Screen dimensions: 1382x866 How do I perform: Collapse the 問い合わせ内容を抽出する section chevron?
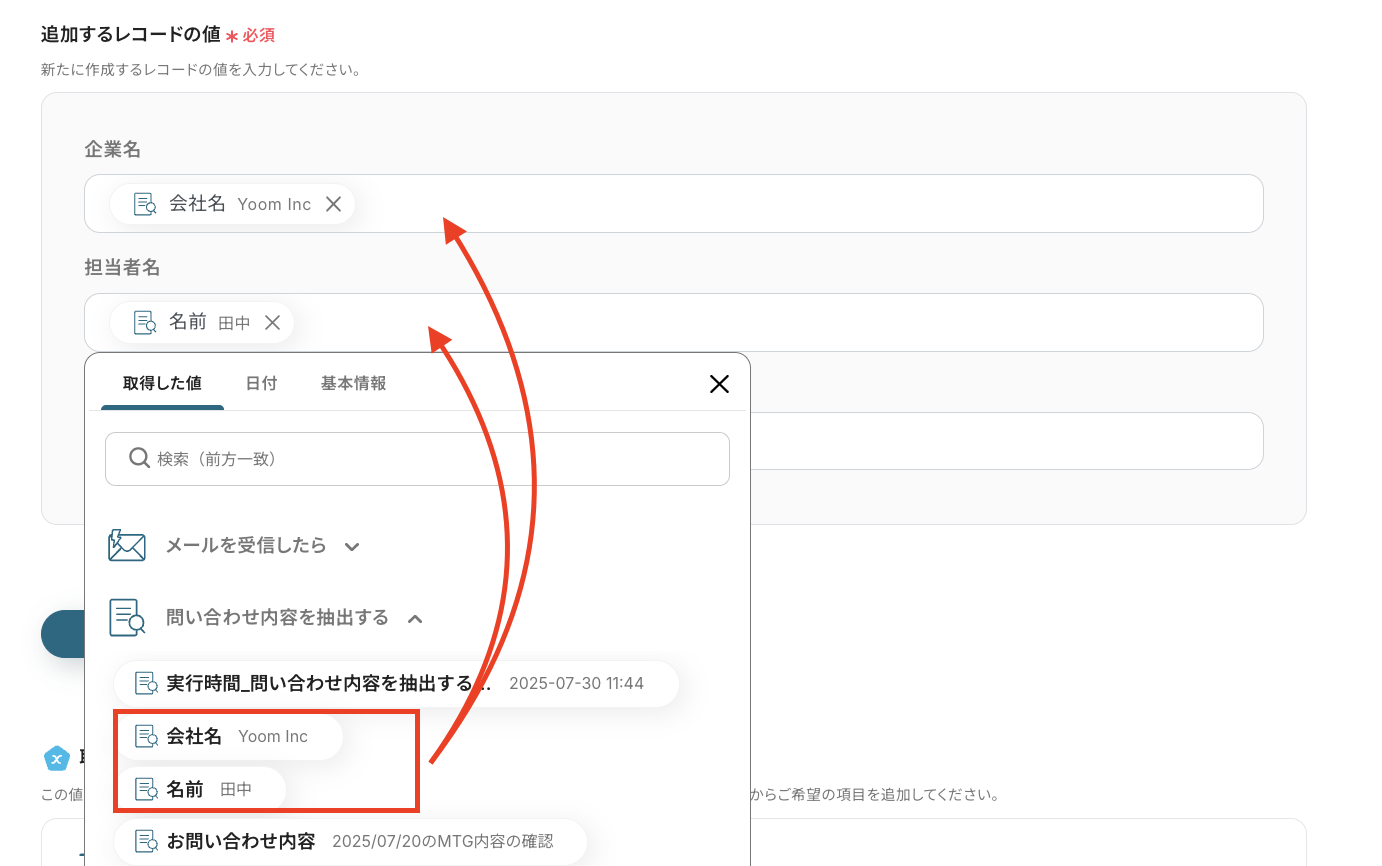(415, 619)
